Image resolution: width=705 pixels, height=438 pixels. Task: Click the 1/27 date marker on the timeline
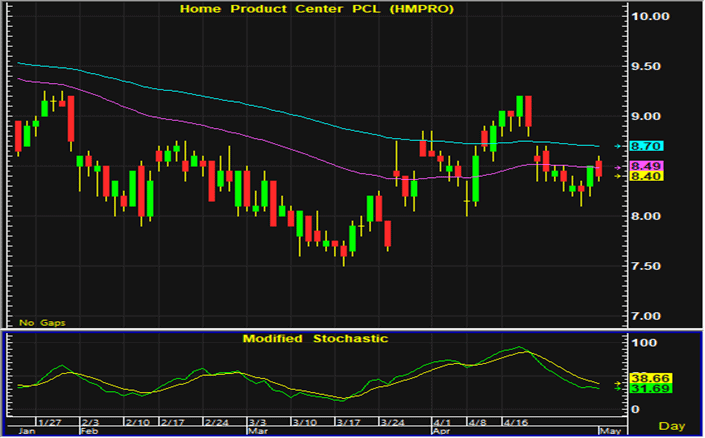tap(50, 423)
